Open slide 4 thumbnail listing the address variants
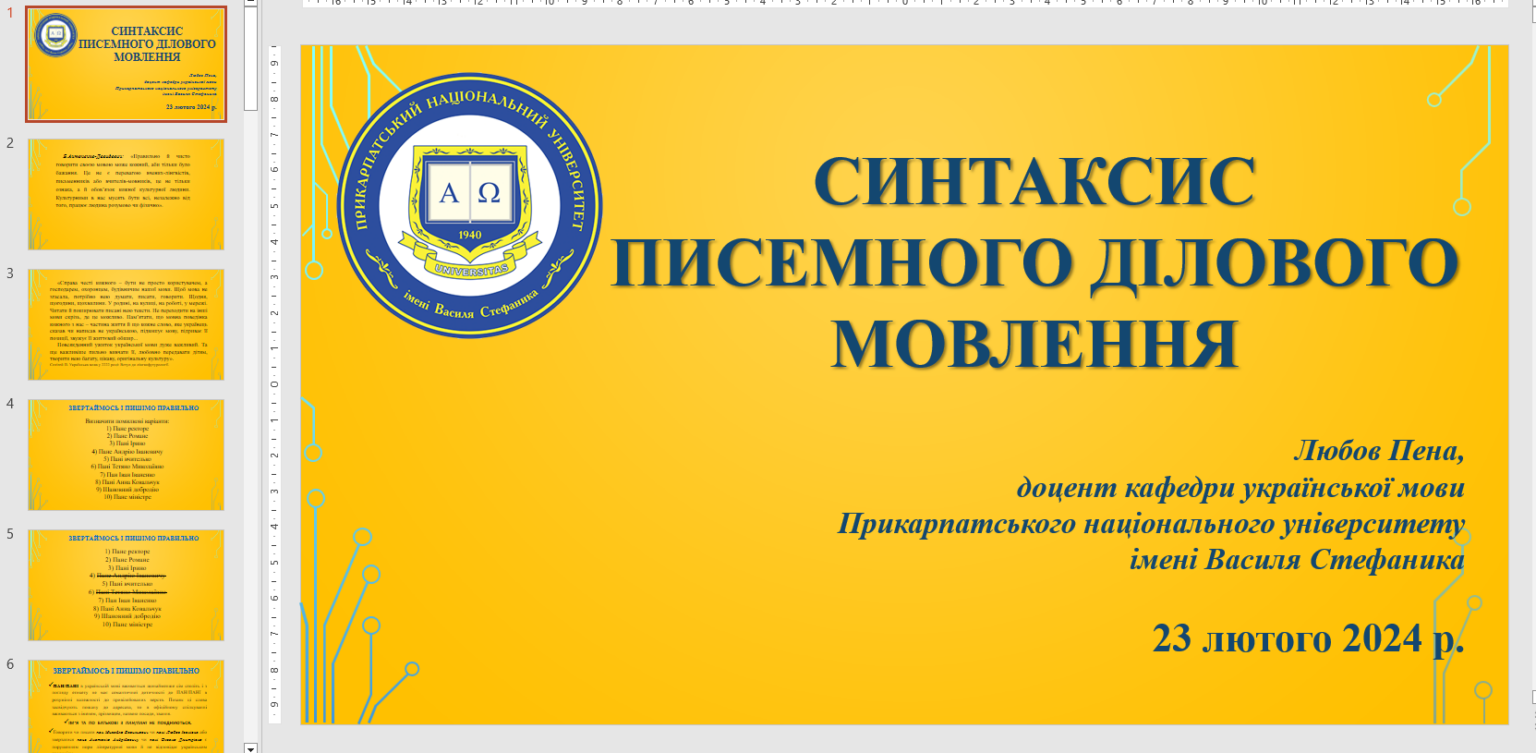The width and height of the screenshot is (1536, 753). pos(126,455)
